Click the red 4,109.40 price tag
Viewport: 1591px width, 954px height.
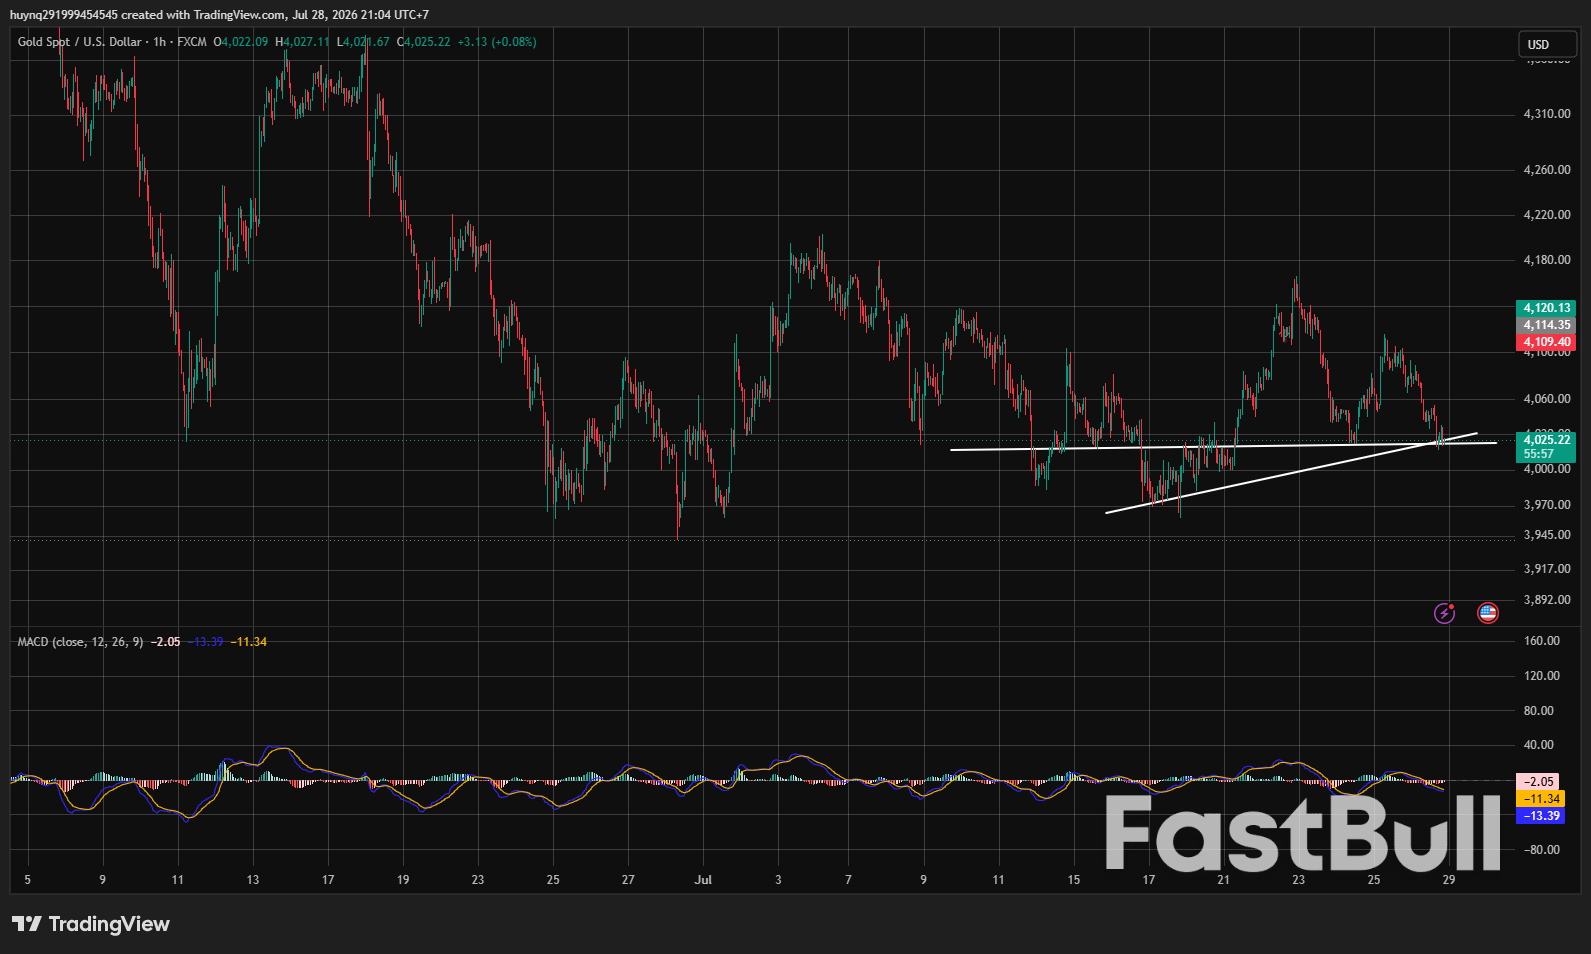tap(1546, 342)
